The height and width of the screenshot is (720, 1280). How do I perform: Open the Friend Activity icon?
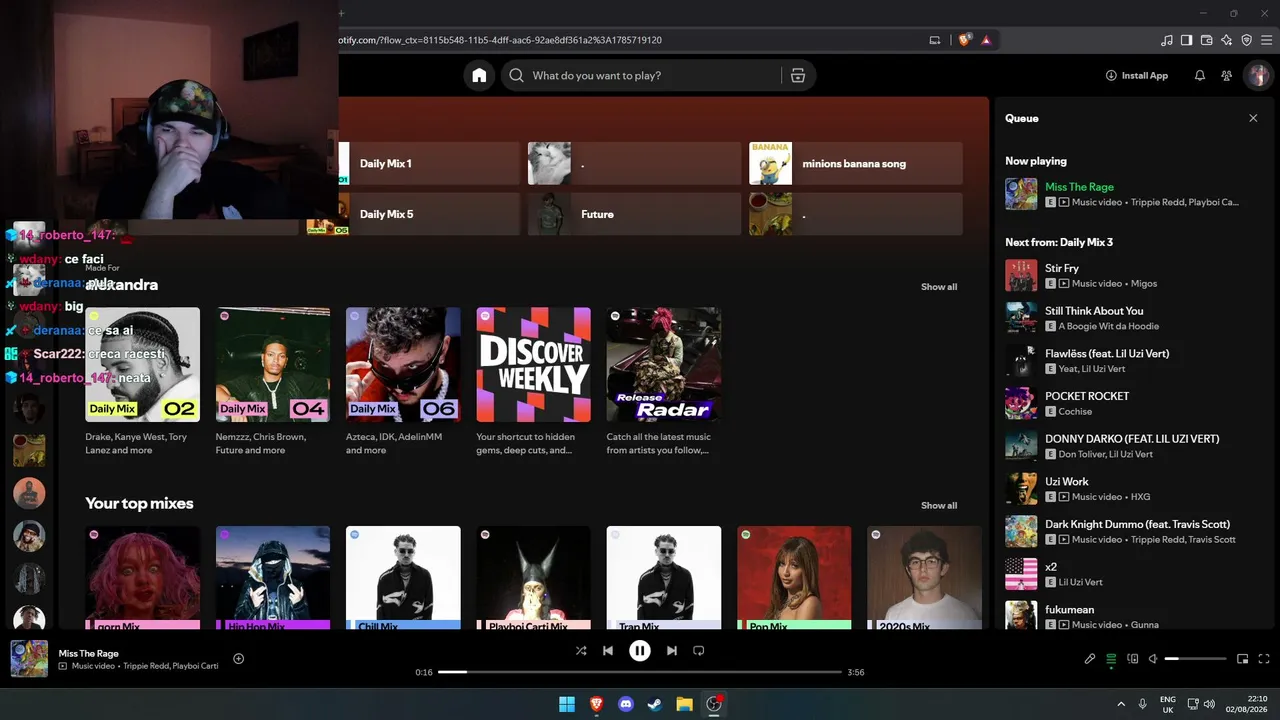pyautogui.click(x=1227, y=75)
